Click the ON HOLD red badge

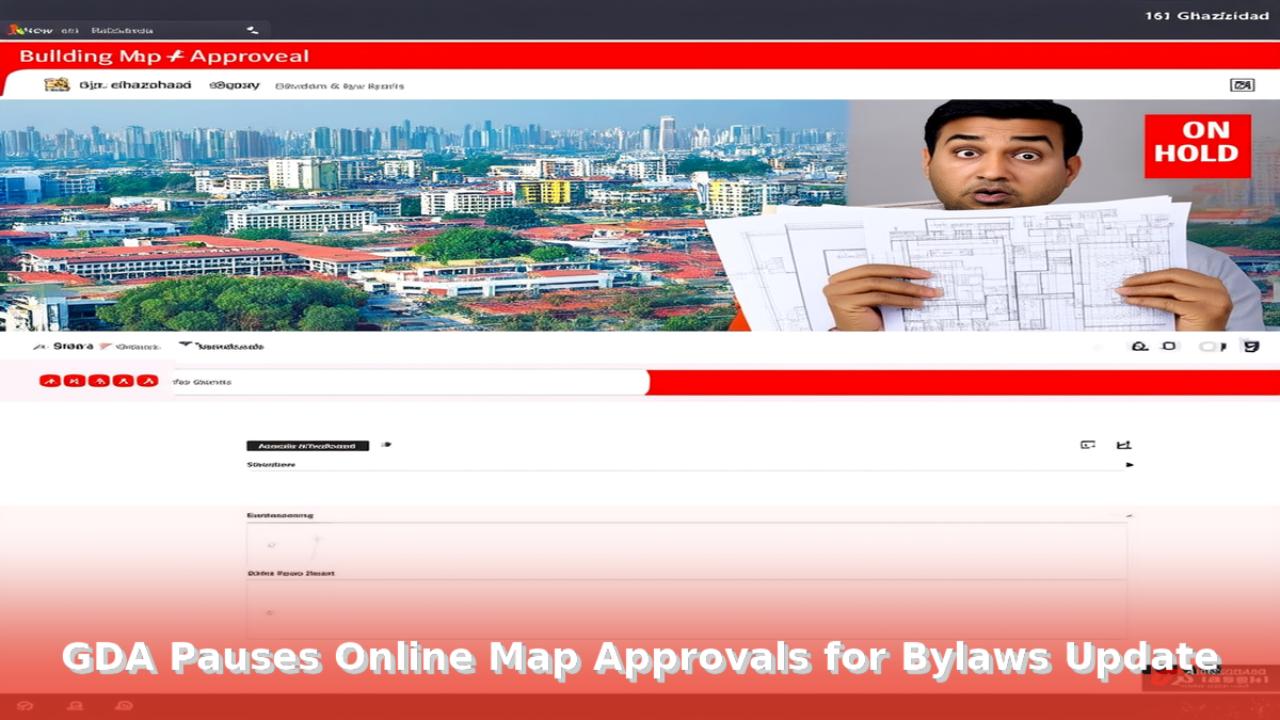[1197, 146]
